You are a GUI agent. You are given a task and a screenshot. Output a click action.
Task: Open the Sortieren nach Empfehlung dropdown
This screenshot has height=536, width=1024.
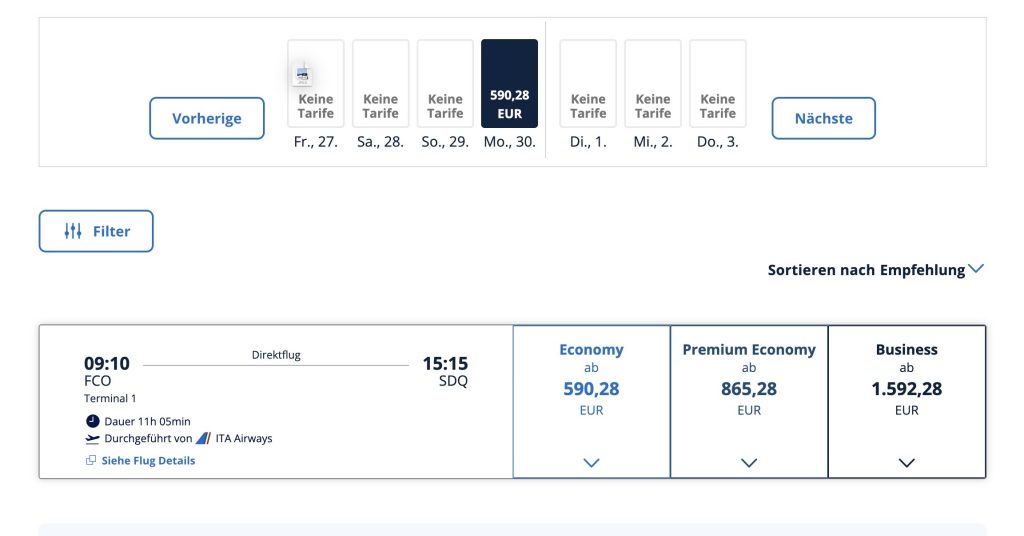(875, 270)
